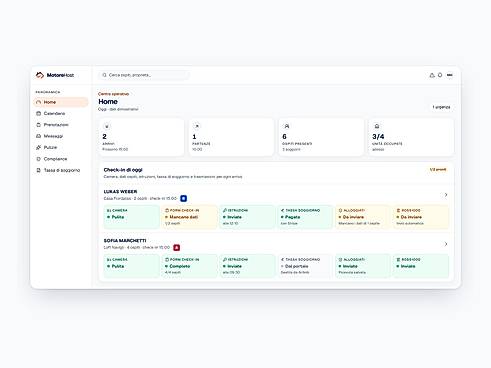Viewport: 491px width, 368px height.
Task: Open the Unità occupate card showing 3/4
Action: pos(411,137)
